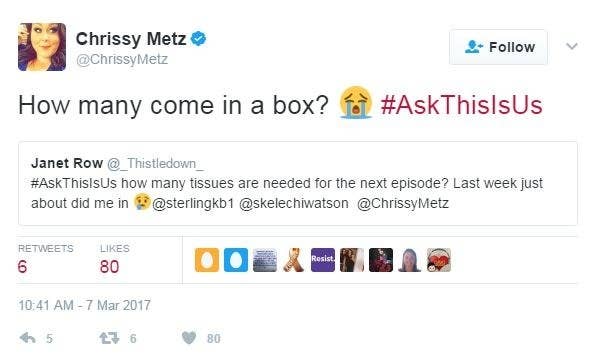View the 80 likes count
The width and height of the screenshot is (604, 361).
click(109, 267)
